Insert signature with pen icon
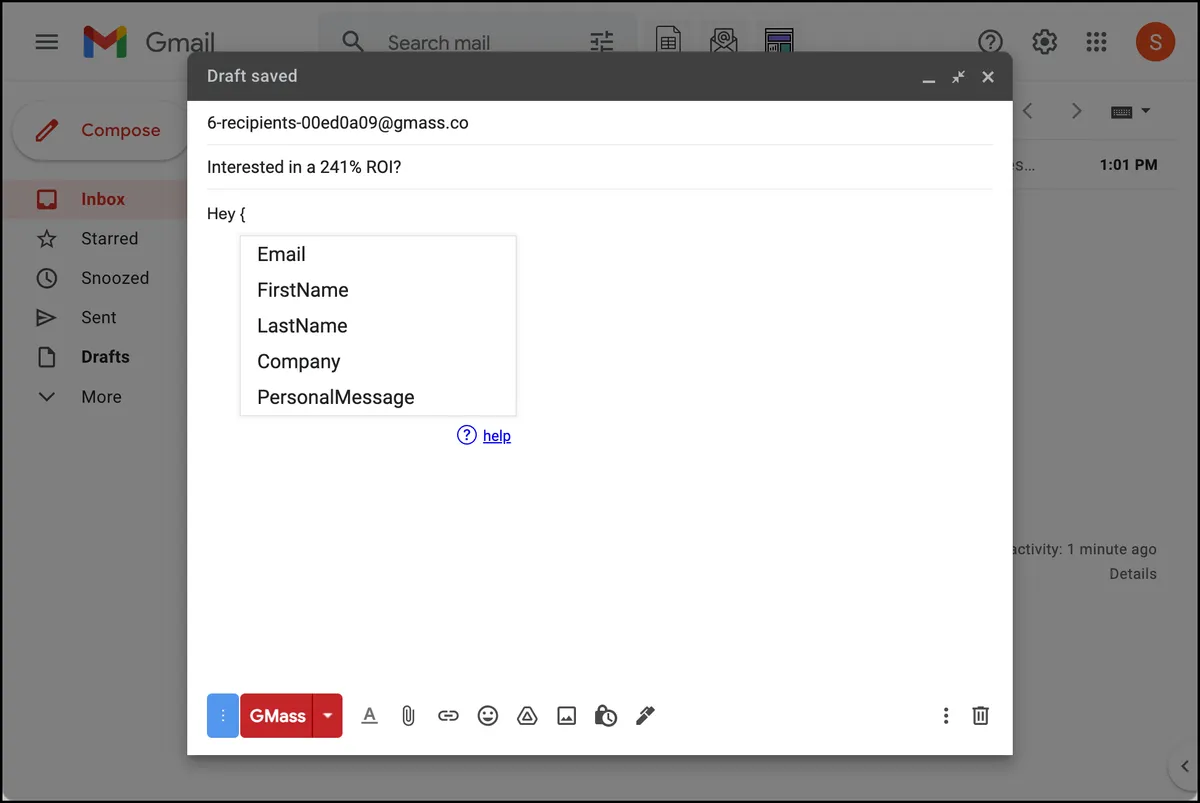 (645, 716)
